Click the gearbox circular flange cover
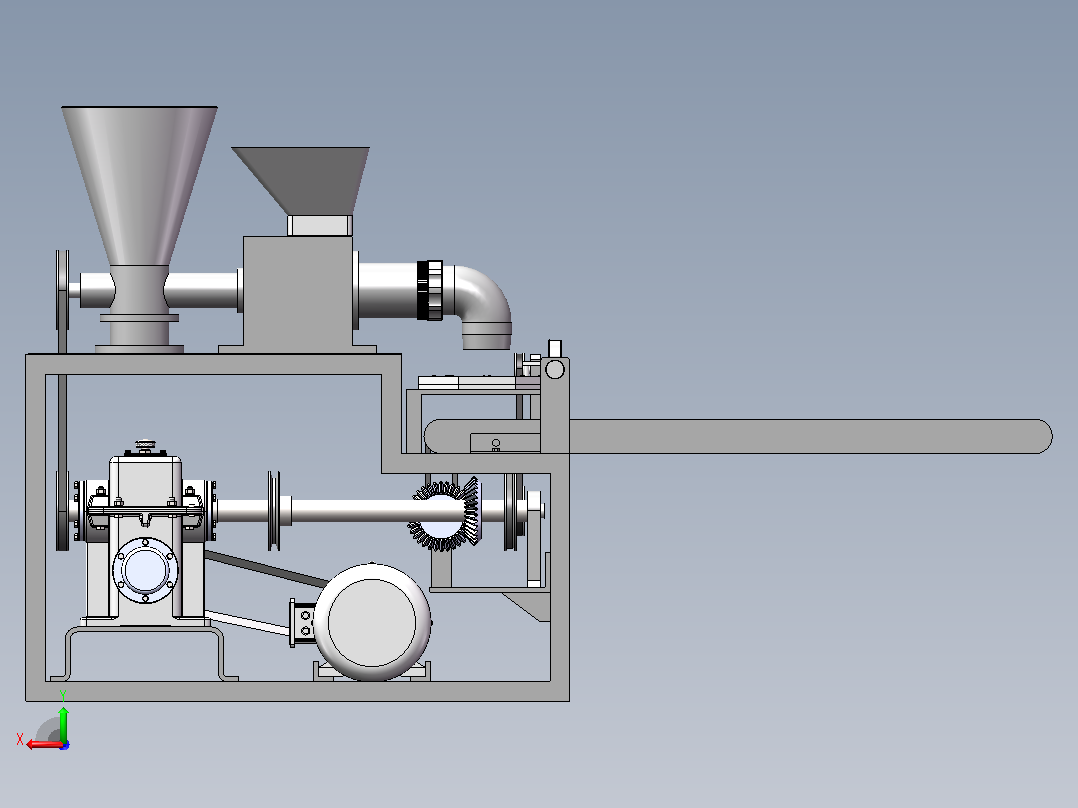The image size is (1078, 808). 145,570
